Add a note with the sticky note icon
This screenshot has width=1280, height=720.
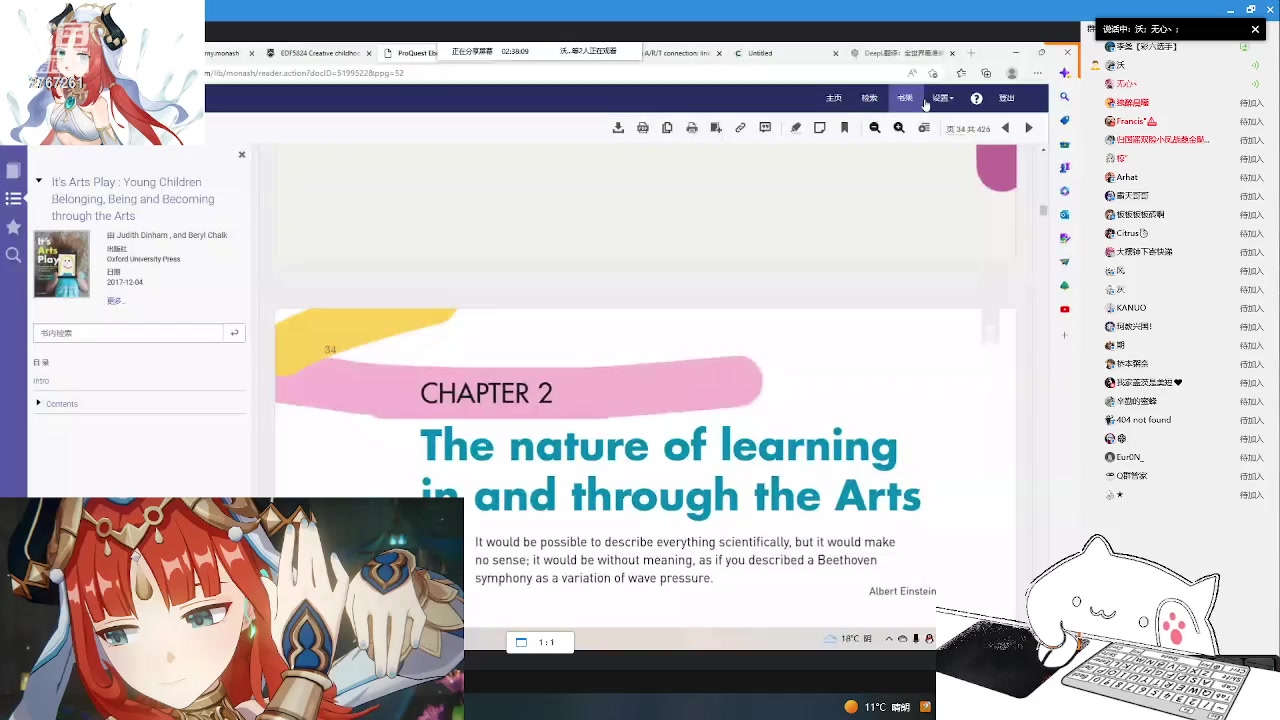(820, 128)
